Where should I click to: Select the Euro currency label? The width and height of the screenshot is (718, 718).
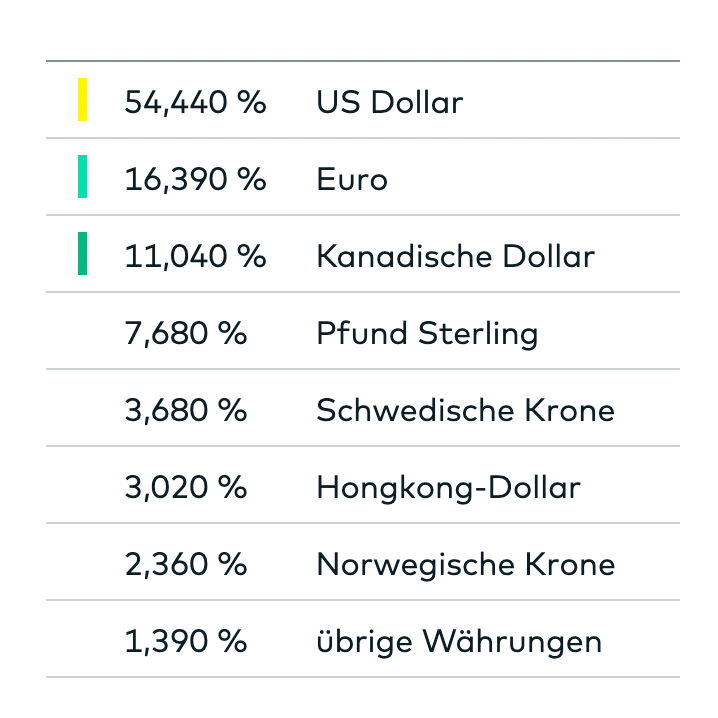coord(352,179)
